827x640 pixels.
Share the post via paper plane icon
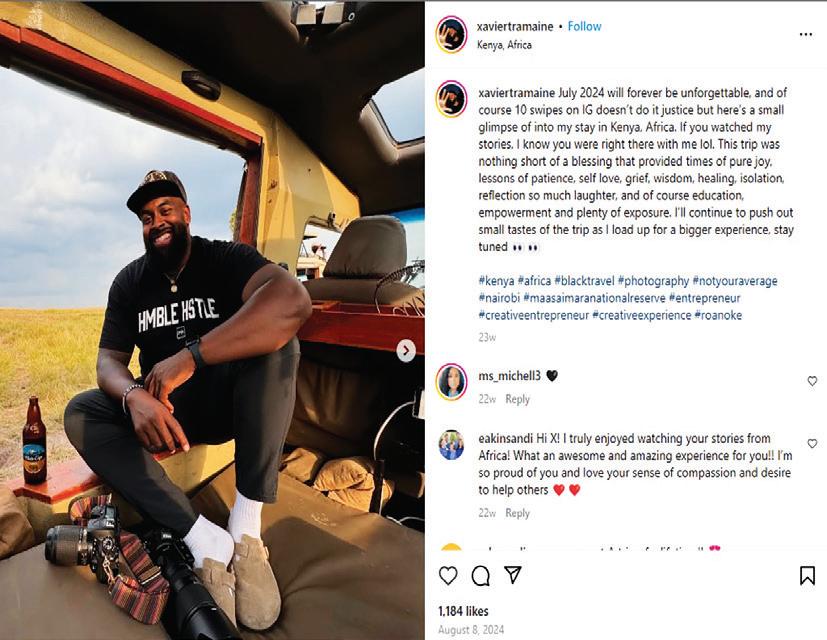coord(513,575)
